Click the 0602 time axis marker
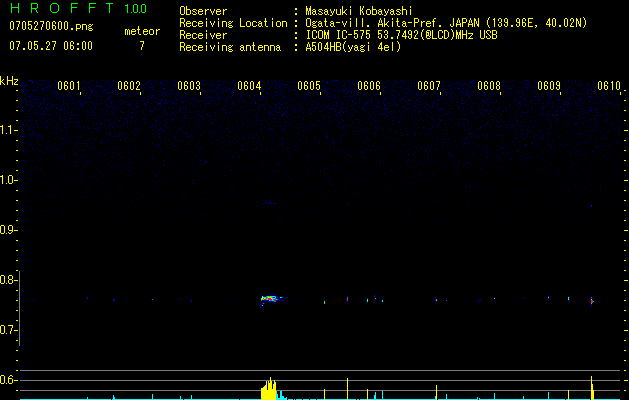 coord(129,86)
